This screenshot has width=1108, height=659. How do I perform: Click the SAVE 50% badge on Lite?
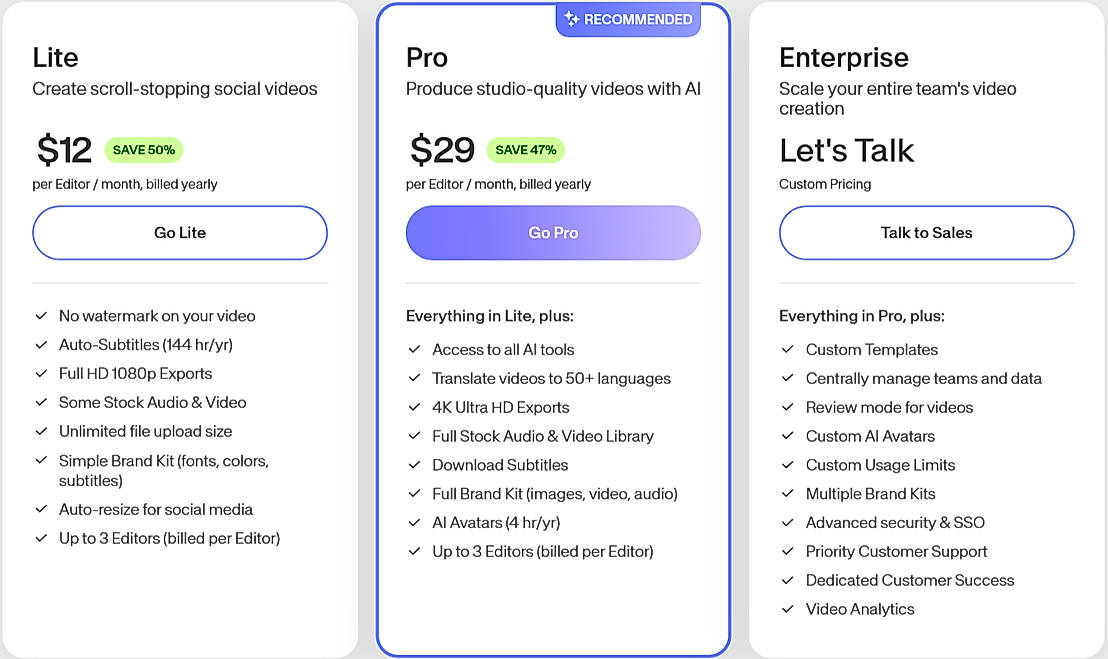click(x=144, y=150)
